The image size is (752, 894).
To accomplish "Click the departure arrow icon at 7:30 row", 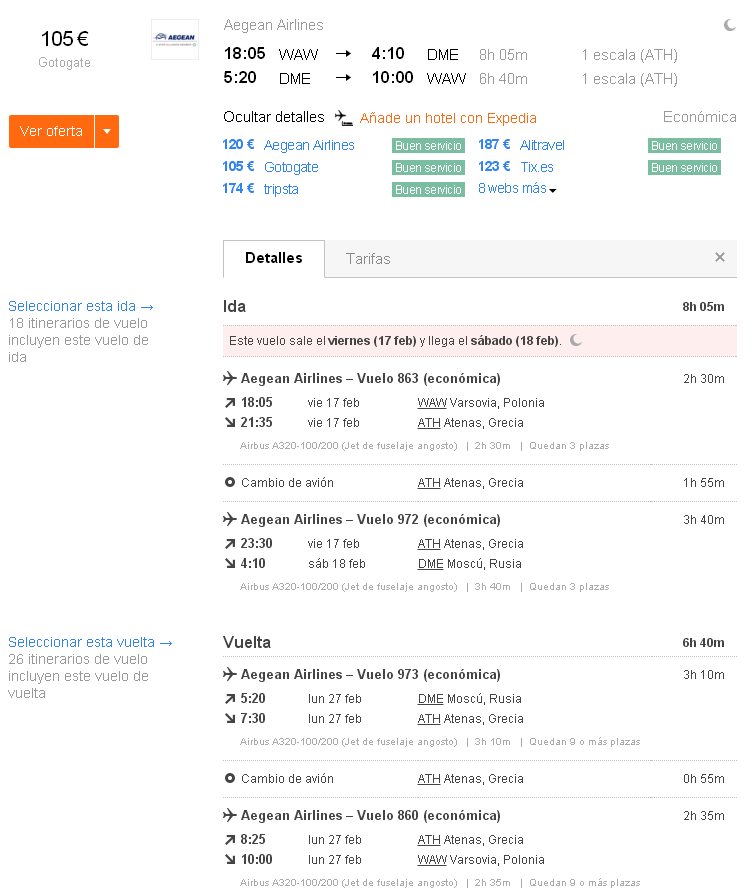I will click(230, 718).
